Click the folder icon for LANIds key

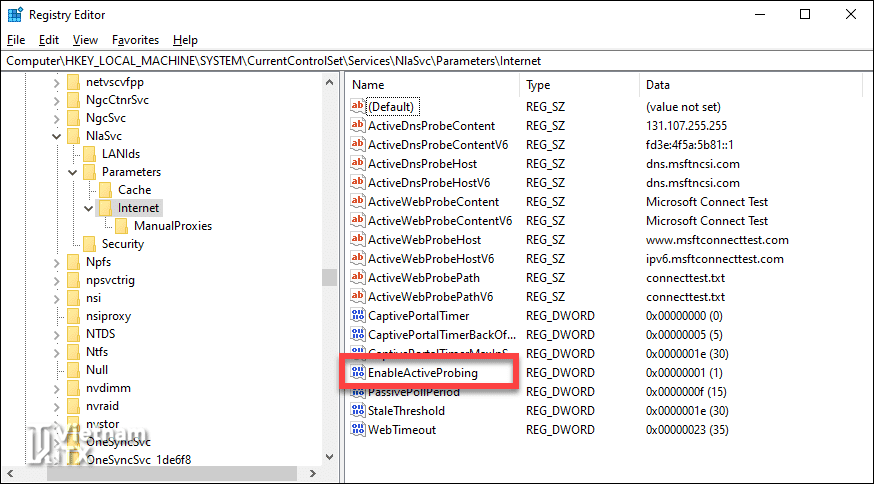coord(90,154)
